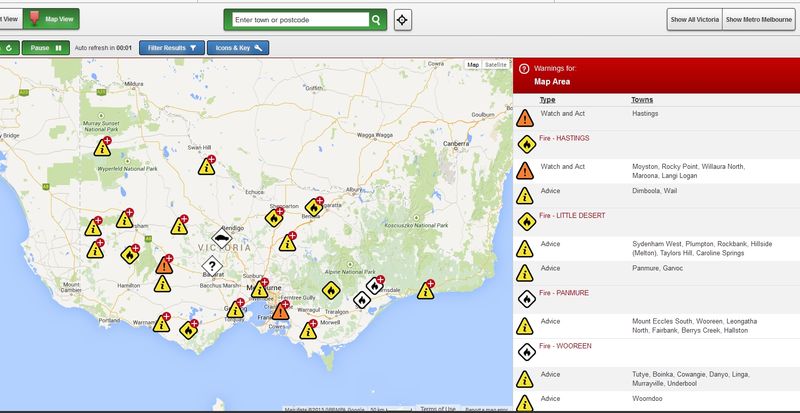Select the advice marker near Warrnambool
This screenshot has width=800, height=413.
[x=161, y=324]
